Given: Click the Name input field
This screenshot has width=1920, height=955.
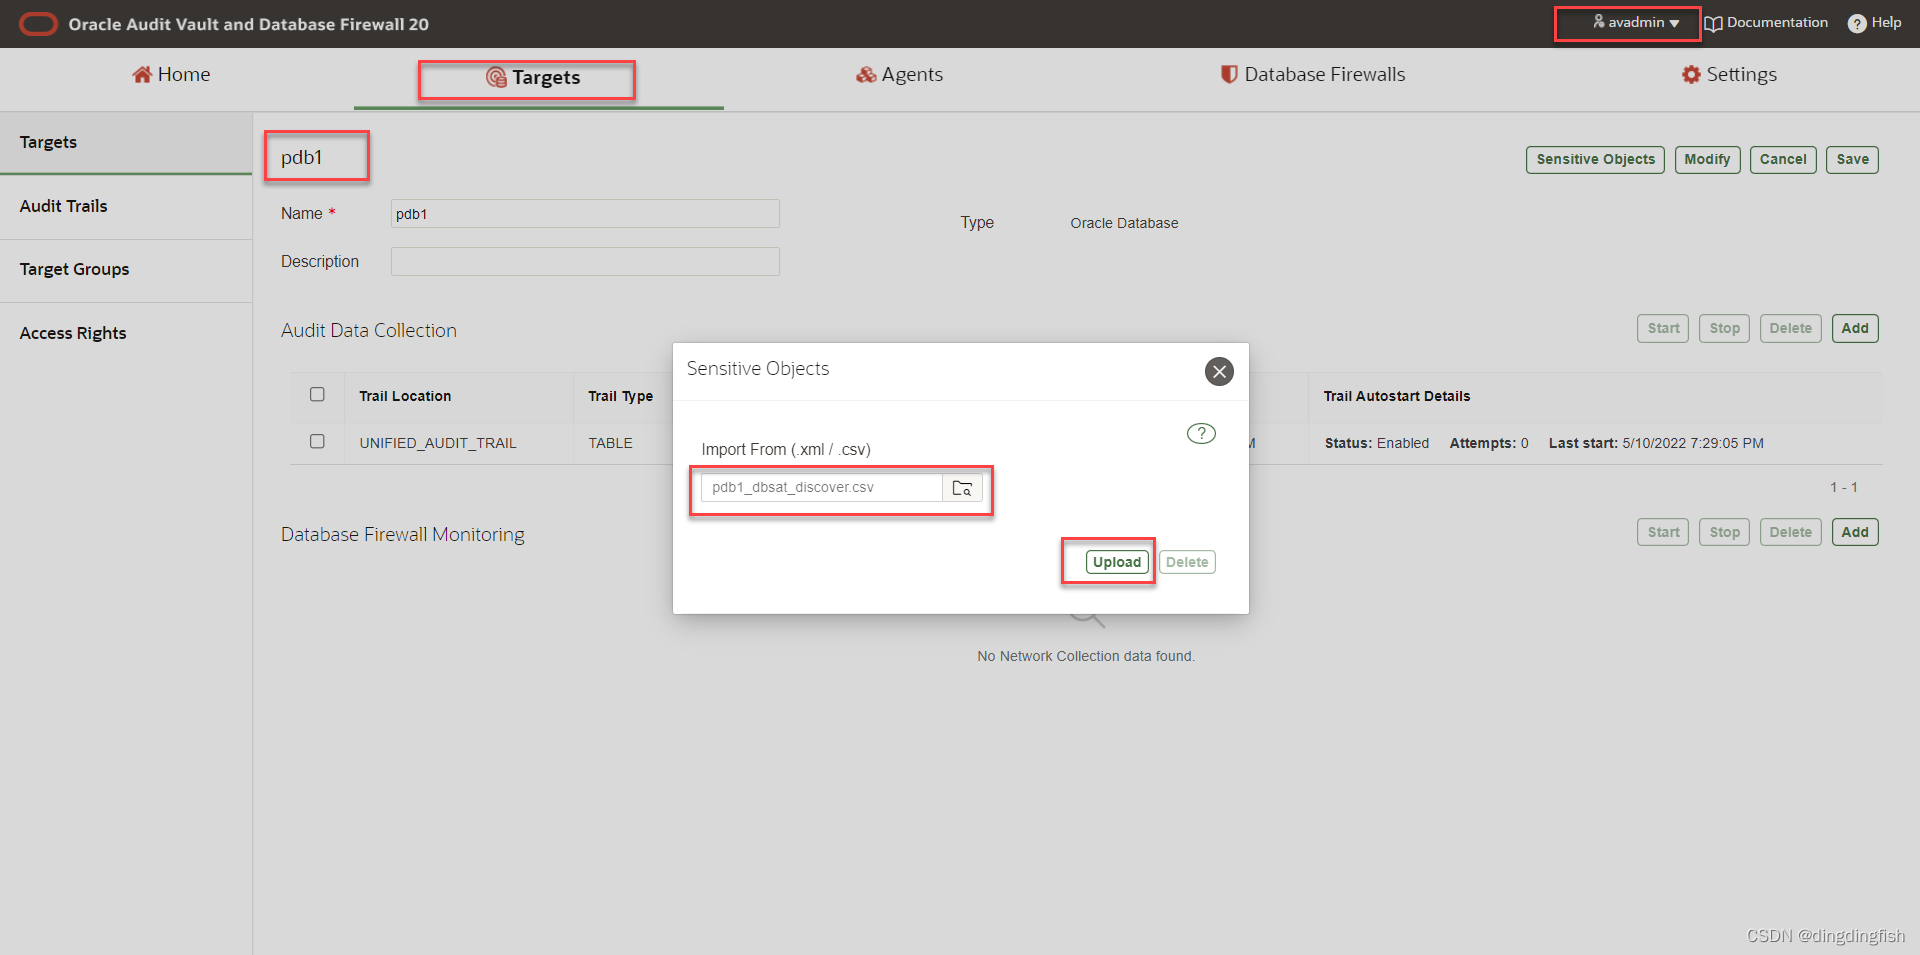Looking at the screenshot, I should (x=585, y=214).
